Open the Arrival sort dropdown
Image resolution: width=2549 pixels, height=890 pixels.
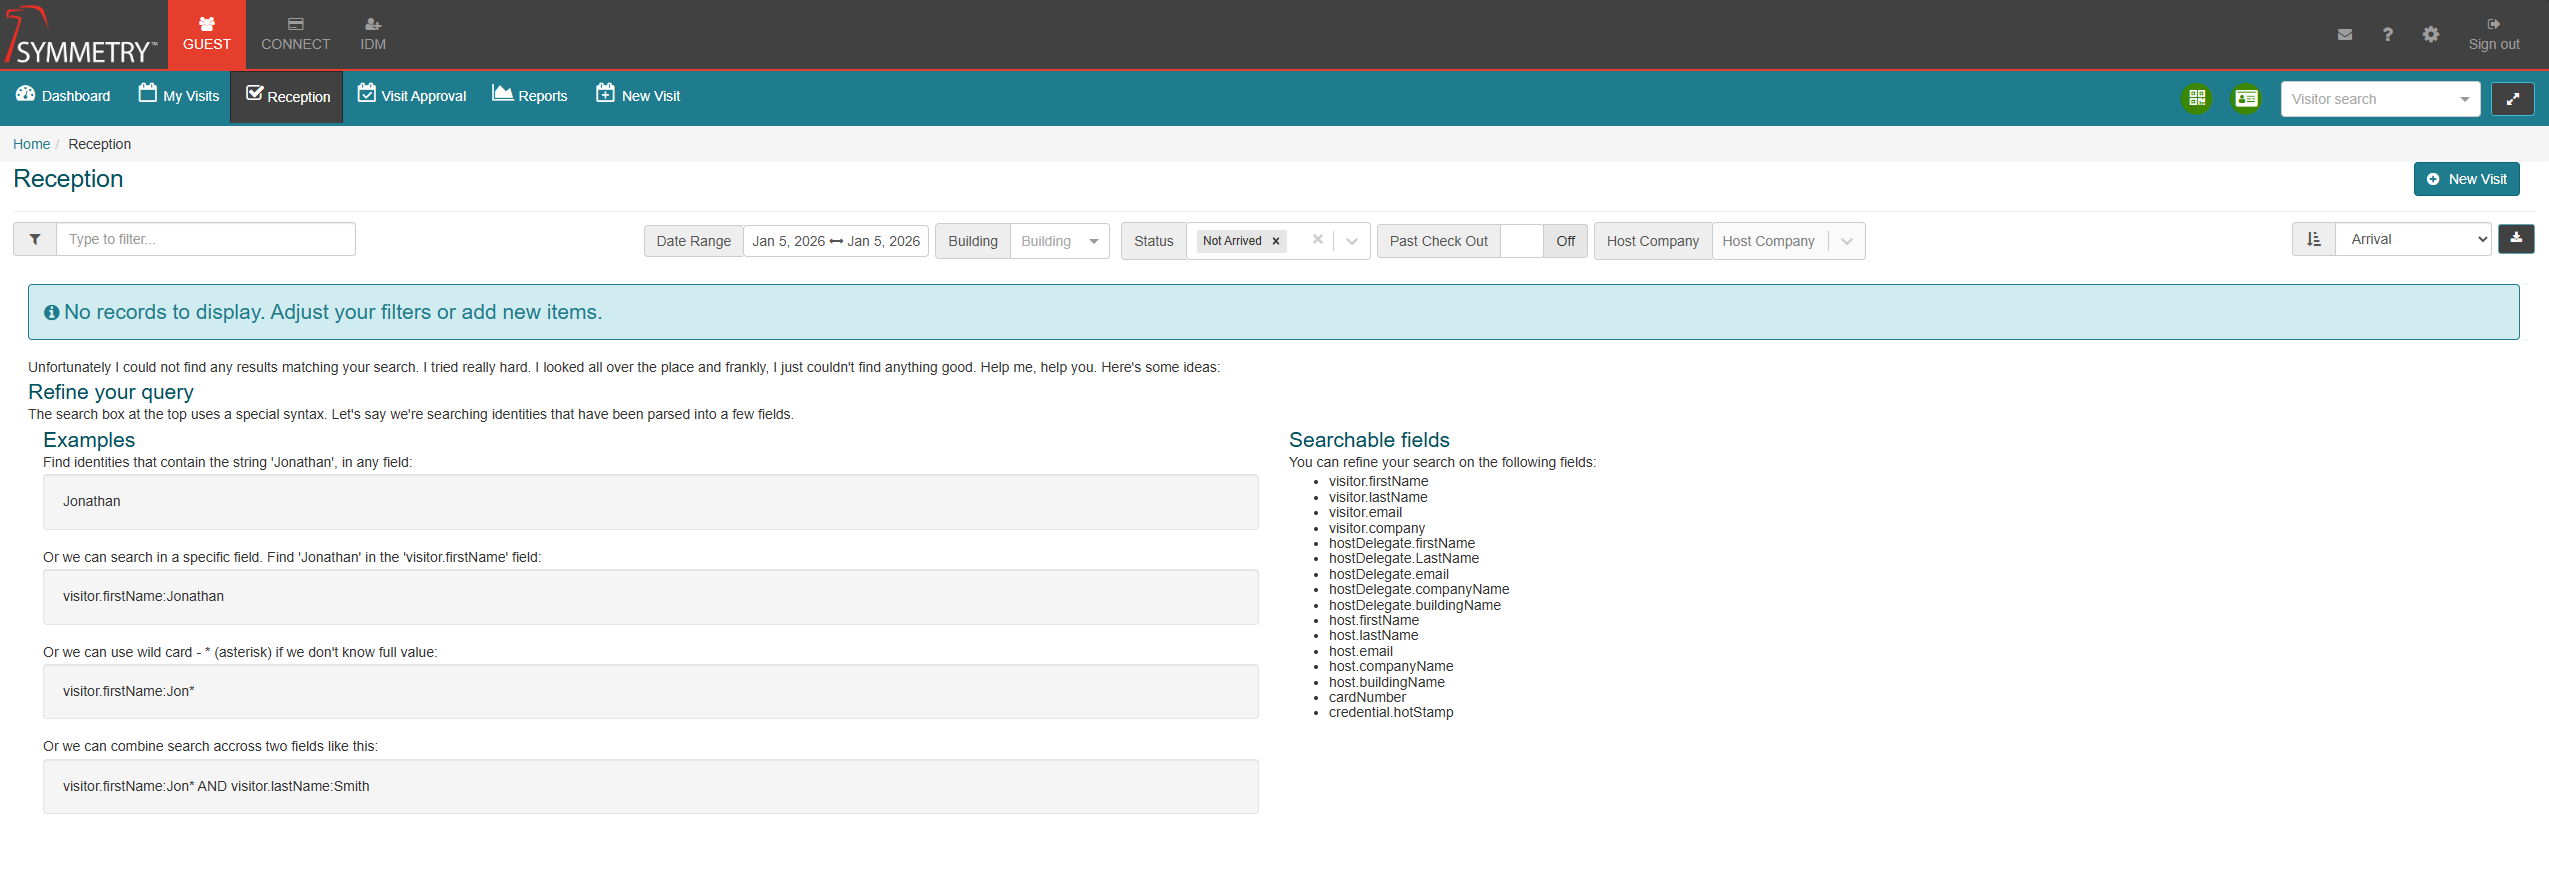click(x=2412, y=239)
